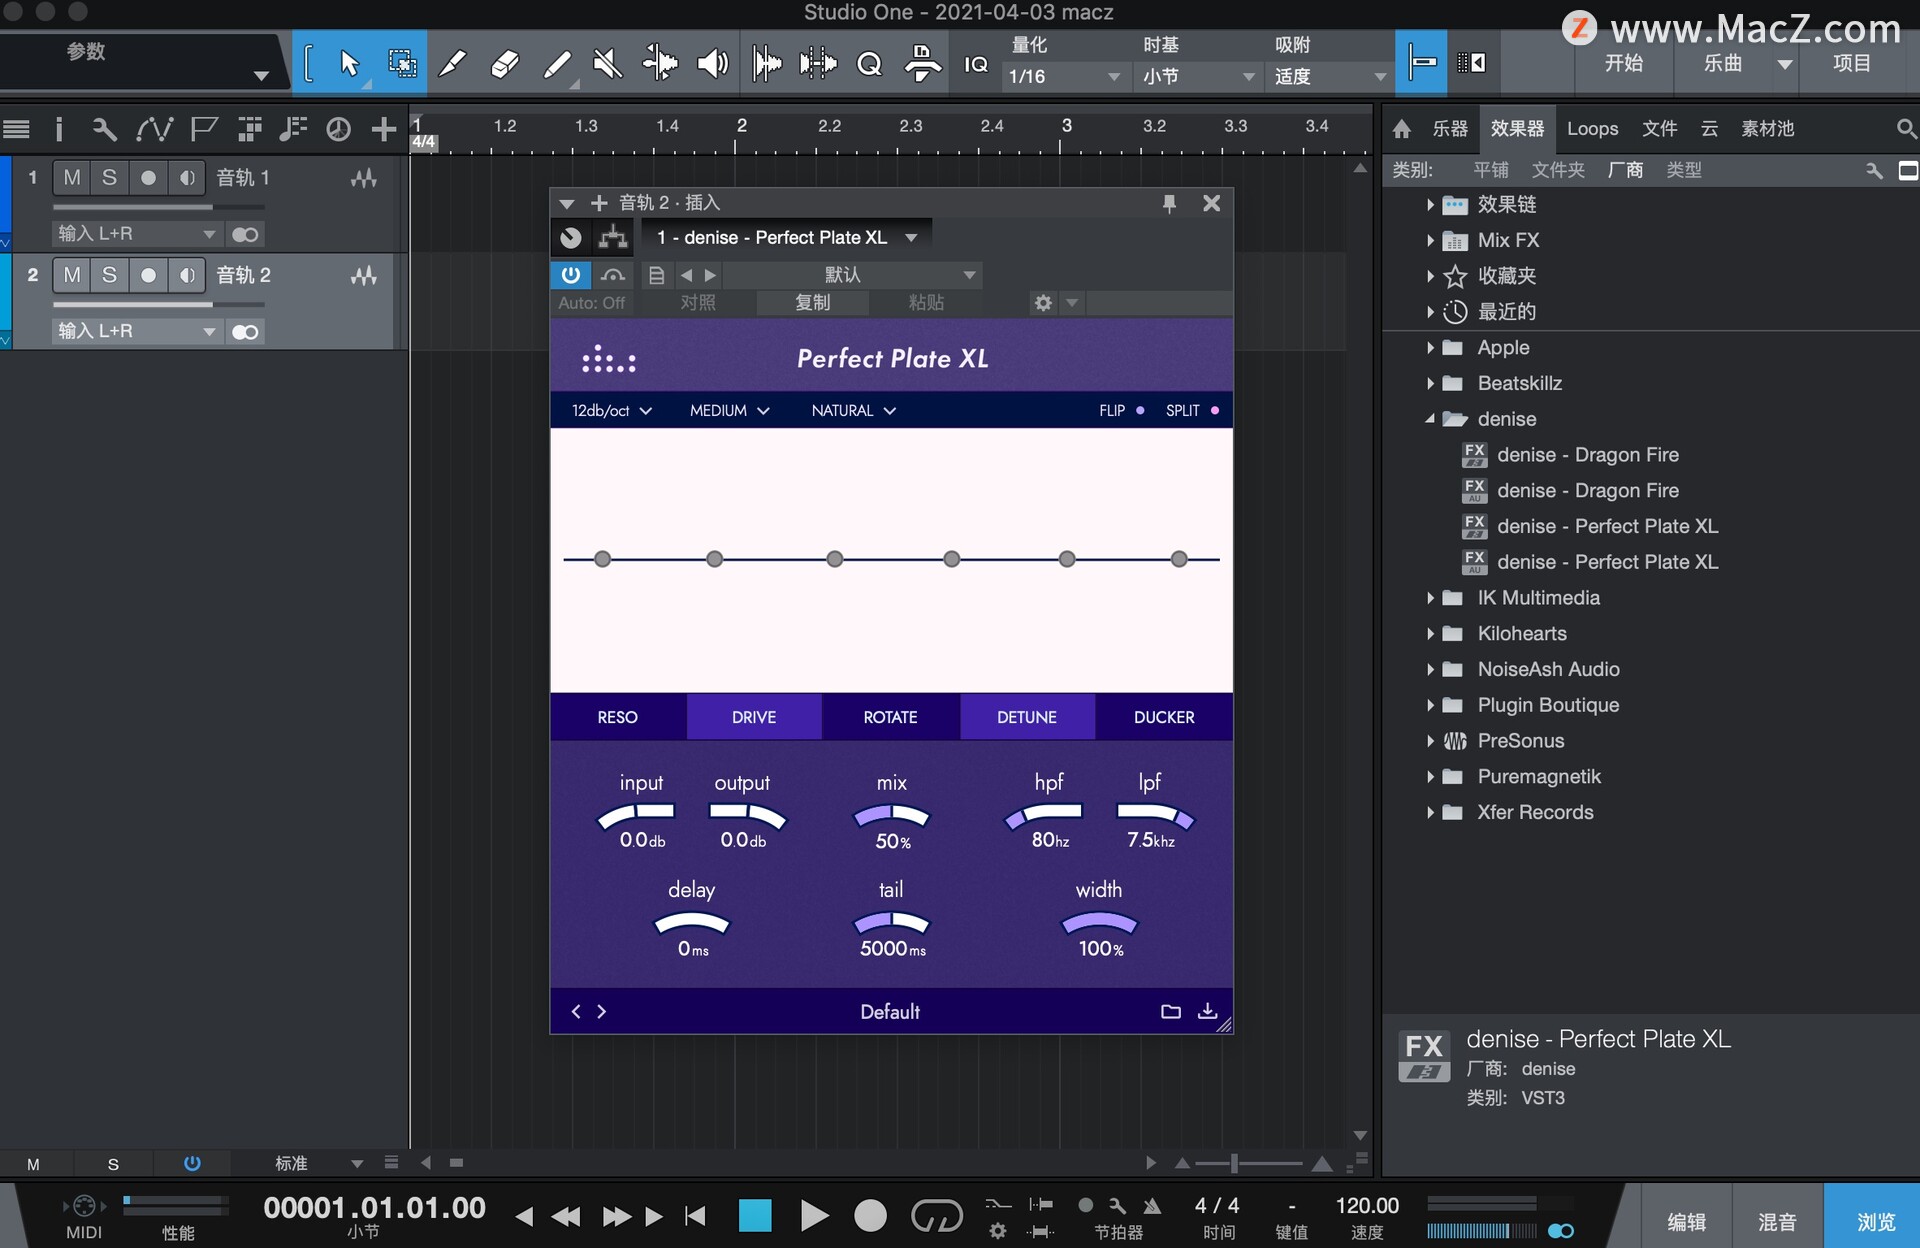
Task: Click the plugin settings gear icon
Action: point(1043,302)
